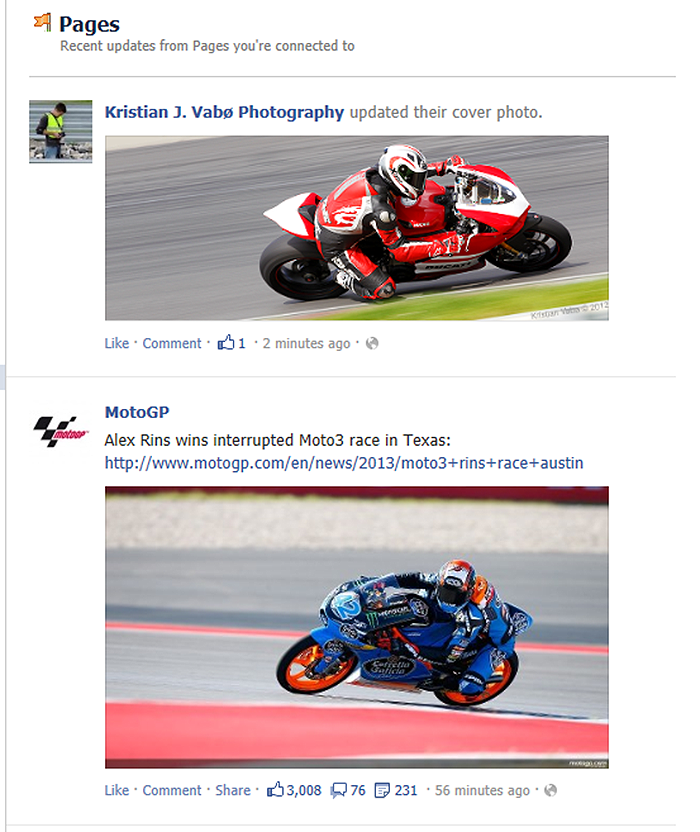Open Kristian J. Vabø Photography profile thumbnail
This screenshot has width=700, height=832.
61,131
